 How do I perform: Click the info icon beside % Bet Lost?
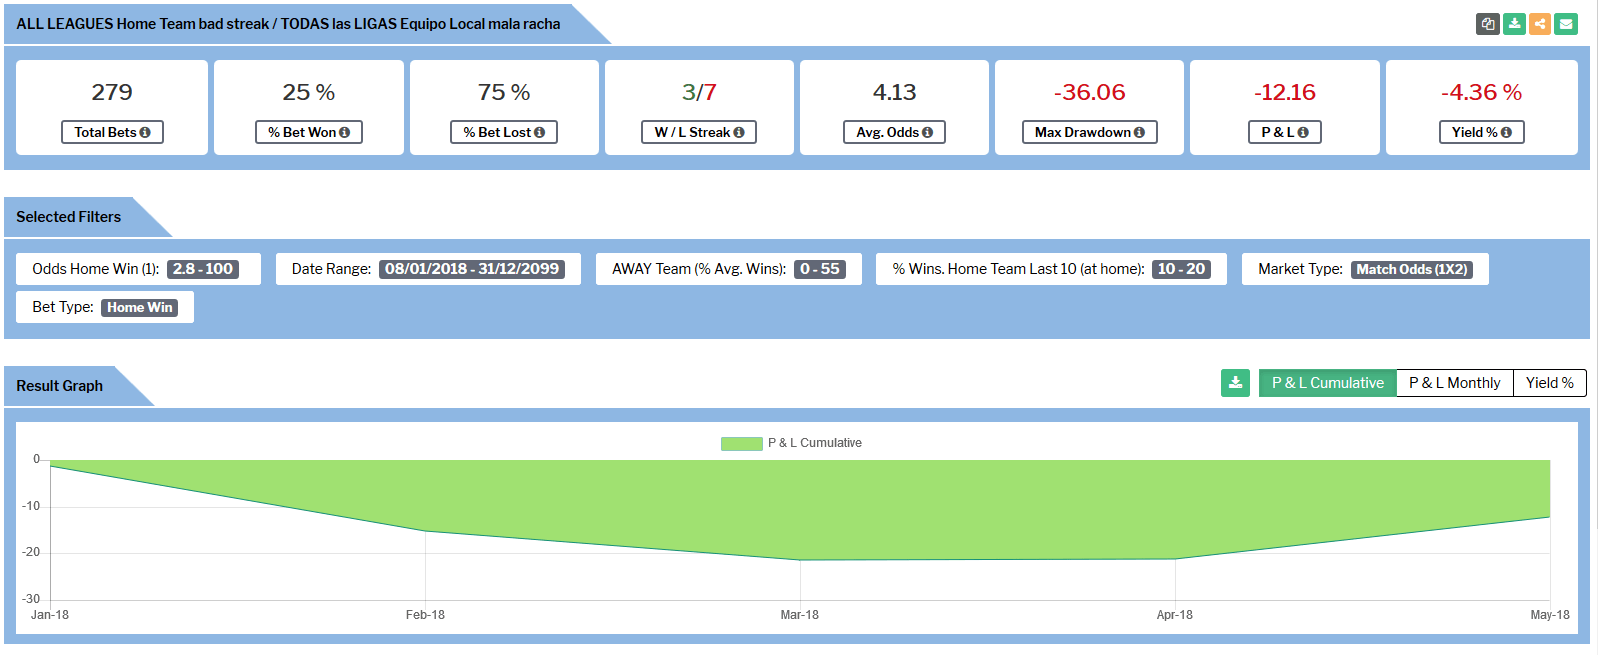[x=540, y=132]
